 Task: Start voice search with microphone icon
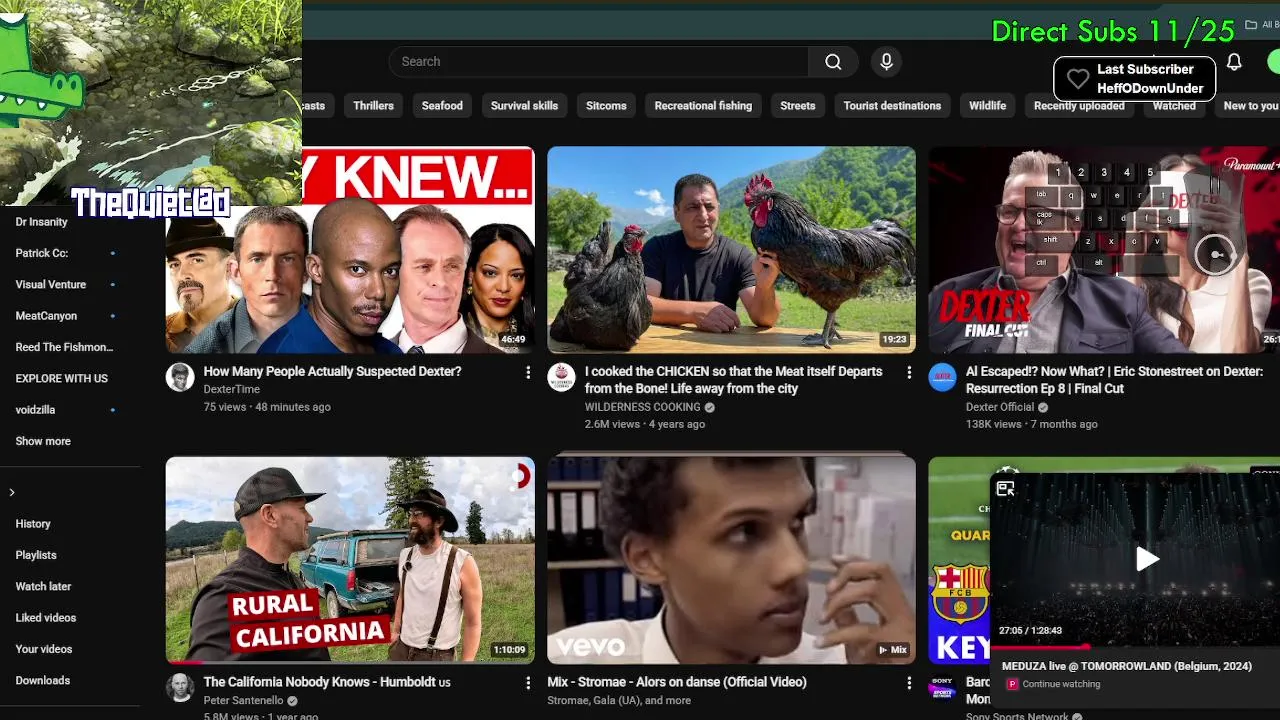click(x=886, y=62)
